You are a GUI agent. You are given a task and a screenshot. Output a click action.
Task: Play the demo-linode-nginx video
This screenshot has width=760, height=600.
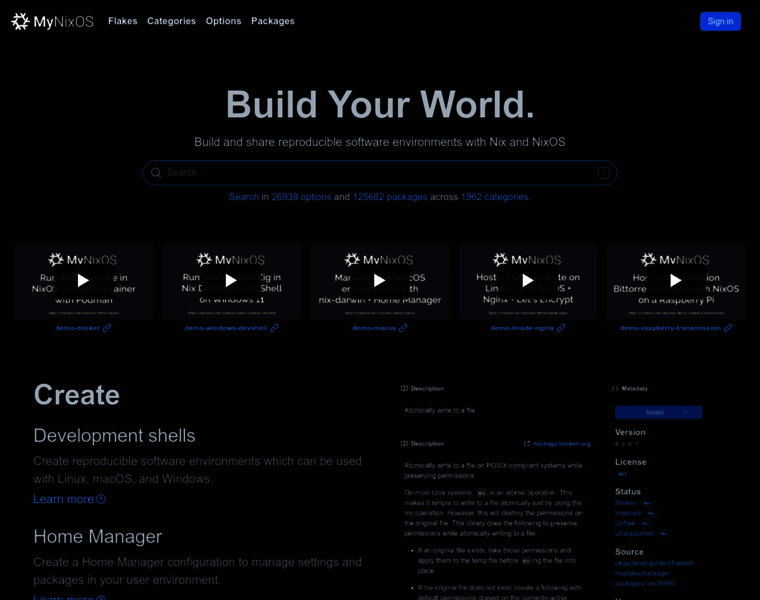tap(527, 280)
